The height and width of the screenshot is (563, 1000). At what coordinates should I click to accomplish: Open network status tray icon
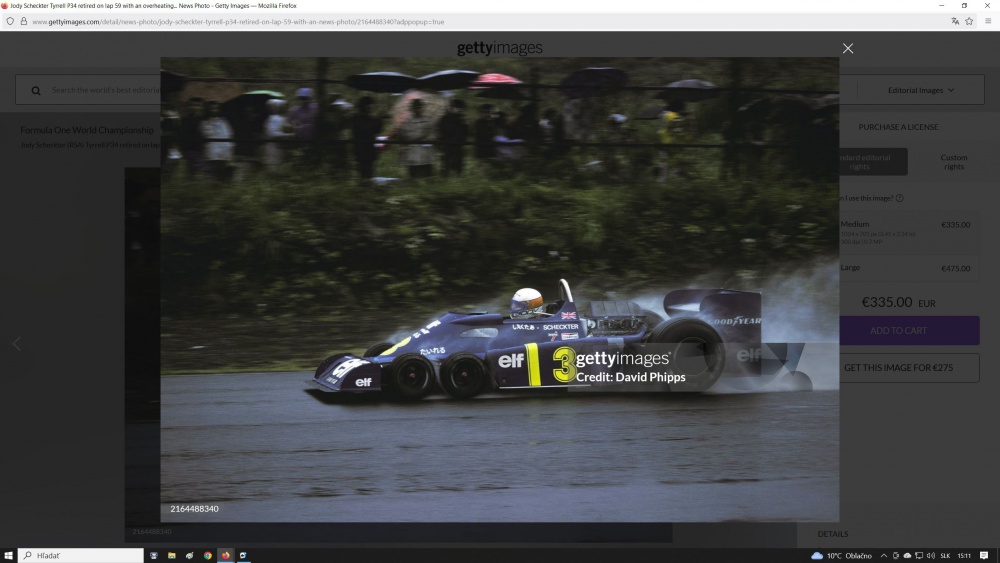[x=919, y=556]
